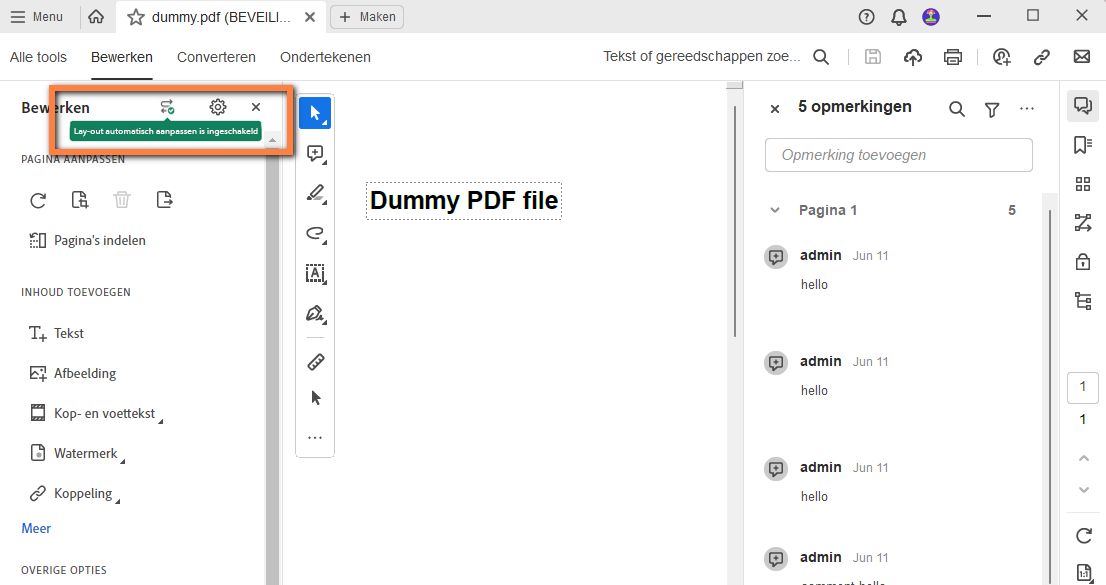The height and width of the screenshot is (585, 1106).
Task: Close the Bewerken panel
Action: [x=256, y=107]
